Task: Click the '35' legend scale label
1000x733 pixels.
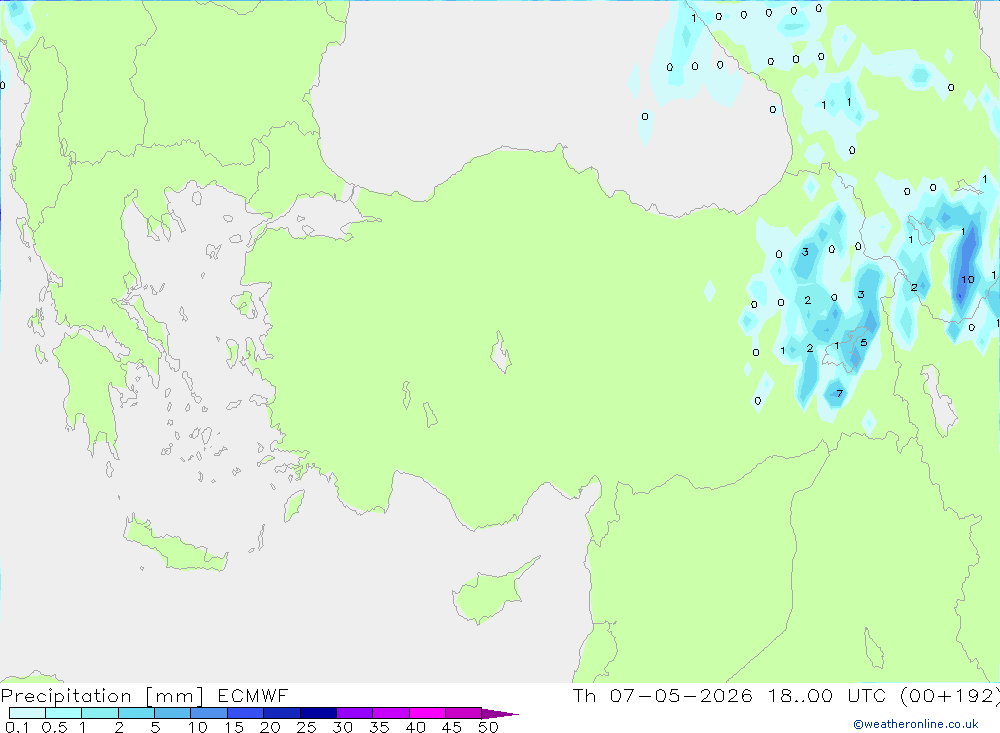Action: coord(379,727)
